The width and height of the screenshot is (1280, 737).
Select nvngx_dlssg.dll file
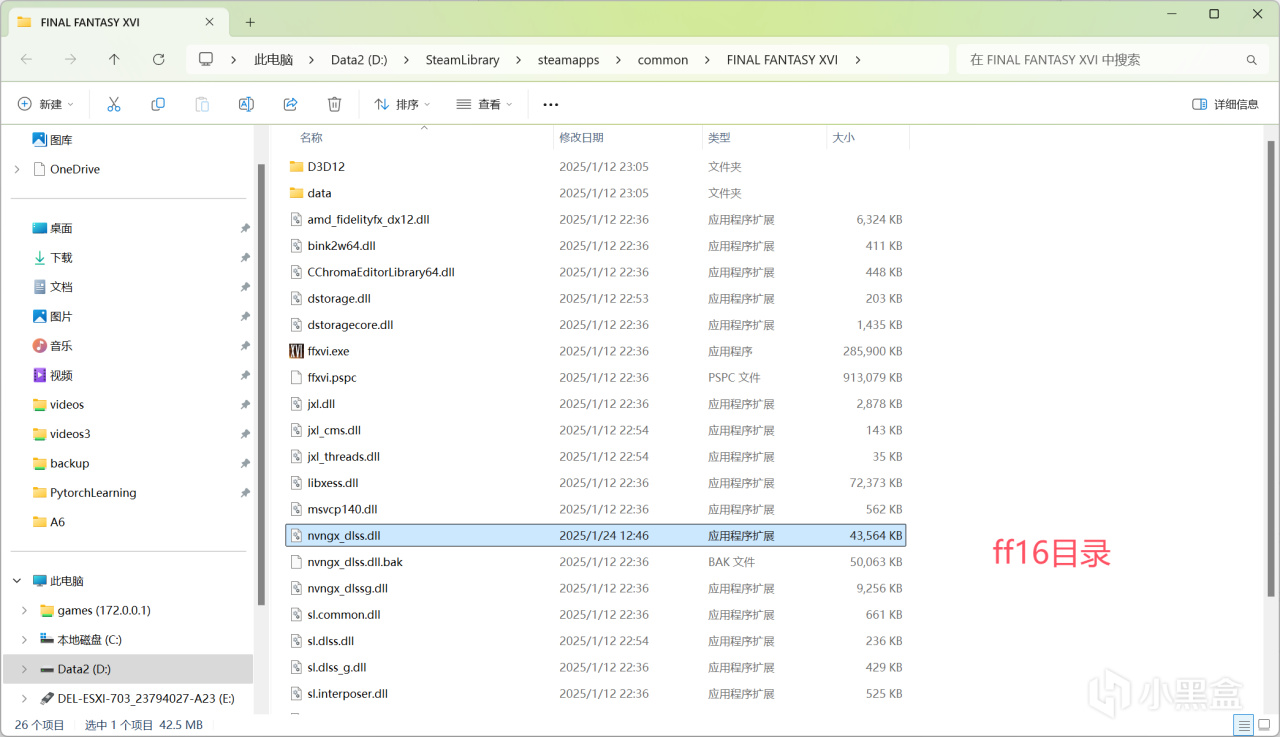click(x=347, y=588)
